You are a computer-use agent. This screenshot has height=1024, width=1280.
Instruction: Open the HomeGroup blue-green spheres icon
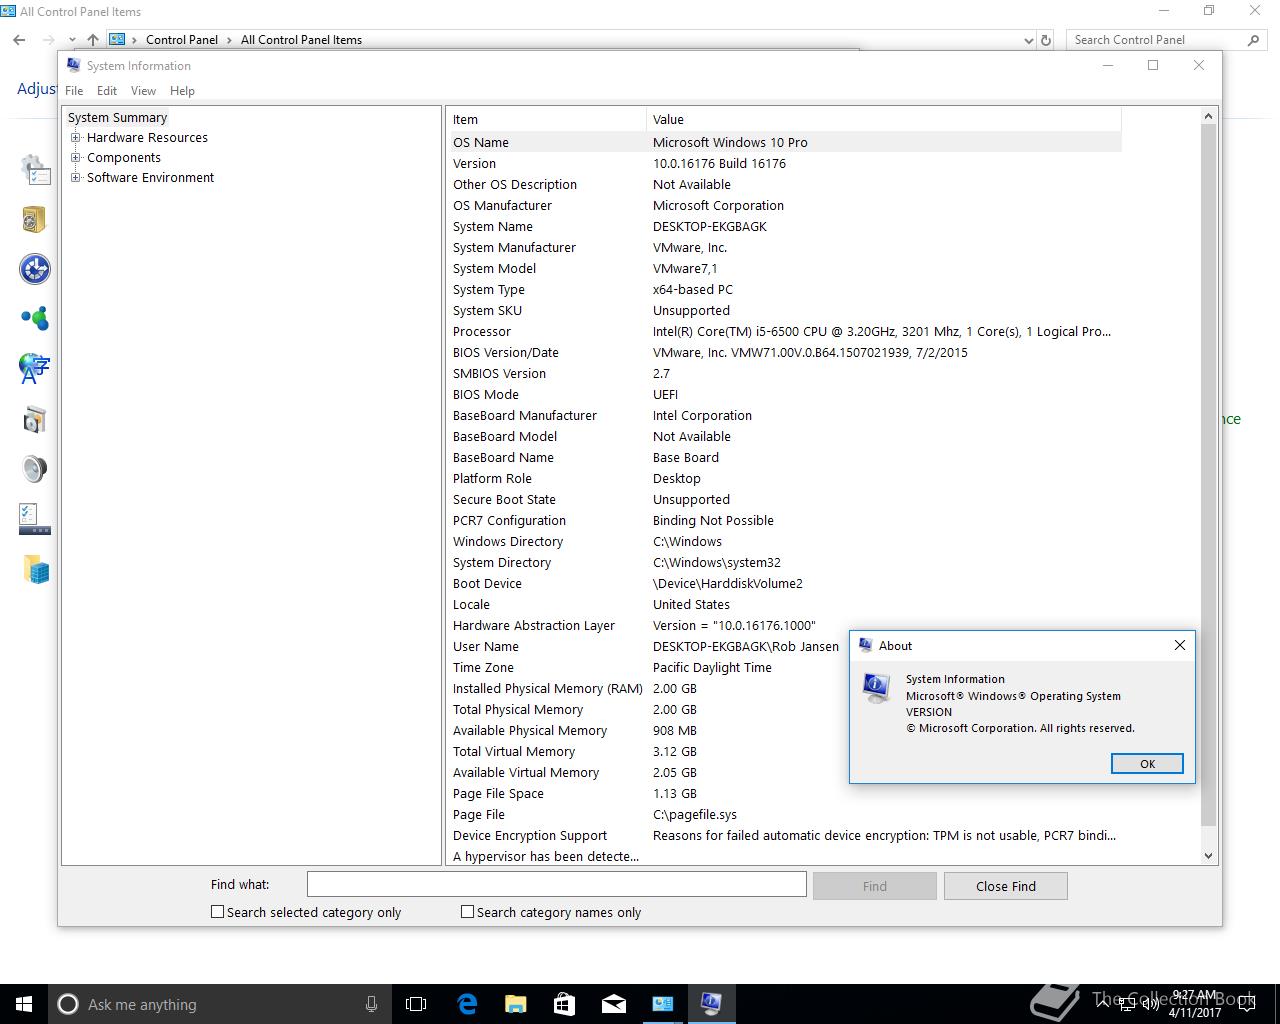coord(35,319)
